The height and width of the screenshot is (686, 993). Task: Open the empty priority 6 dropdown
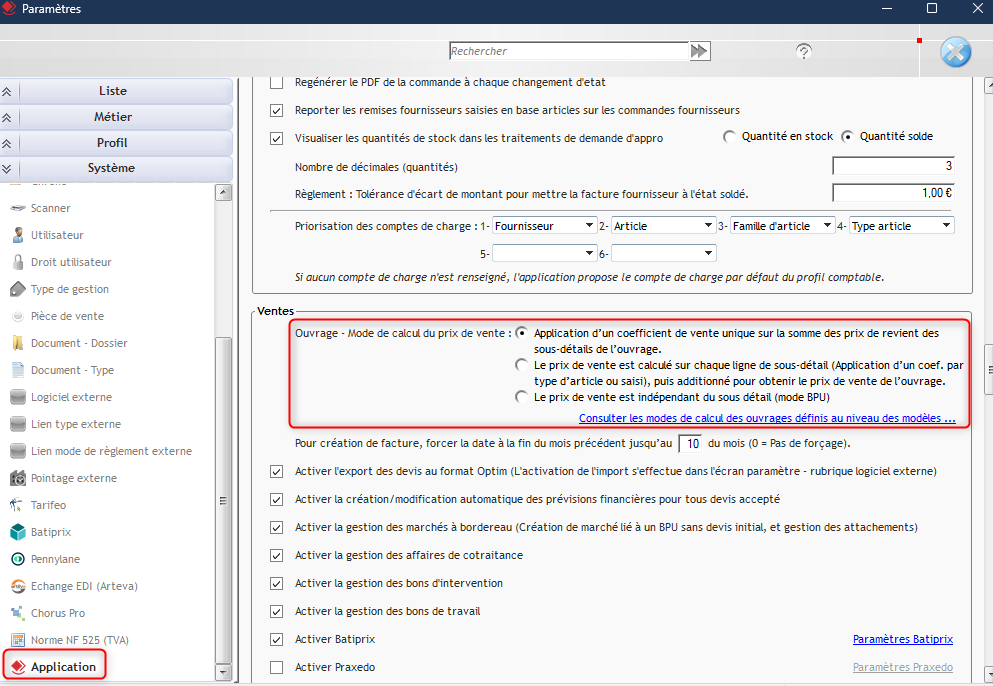[664, 253]
